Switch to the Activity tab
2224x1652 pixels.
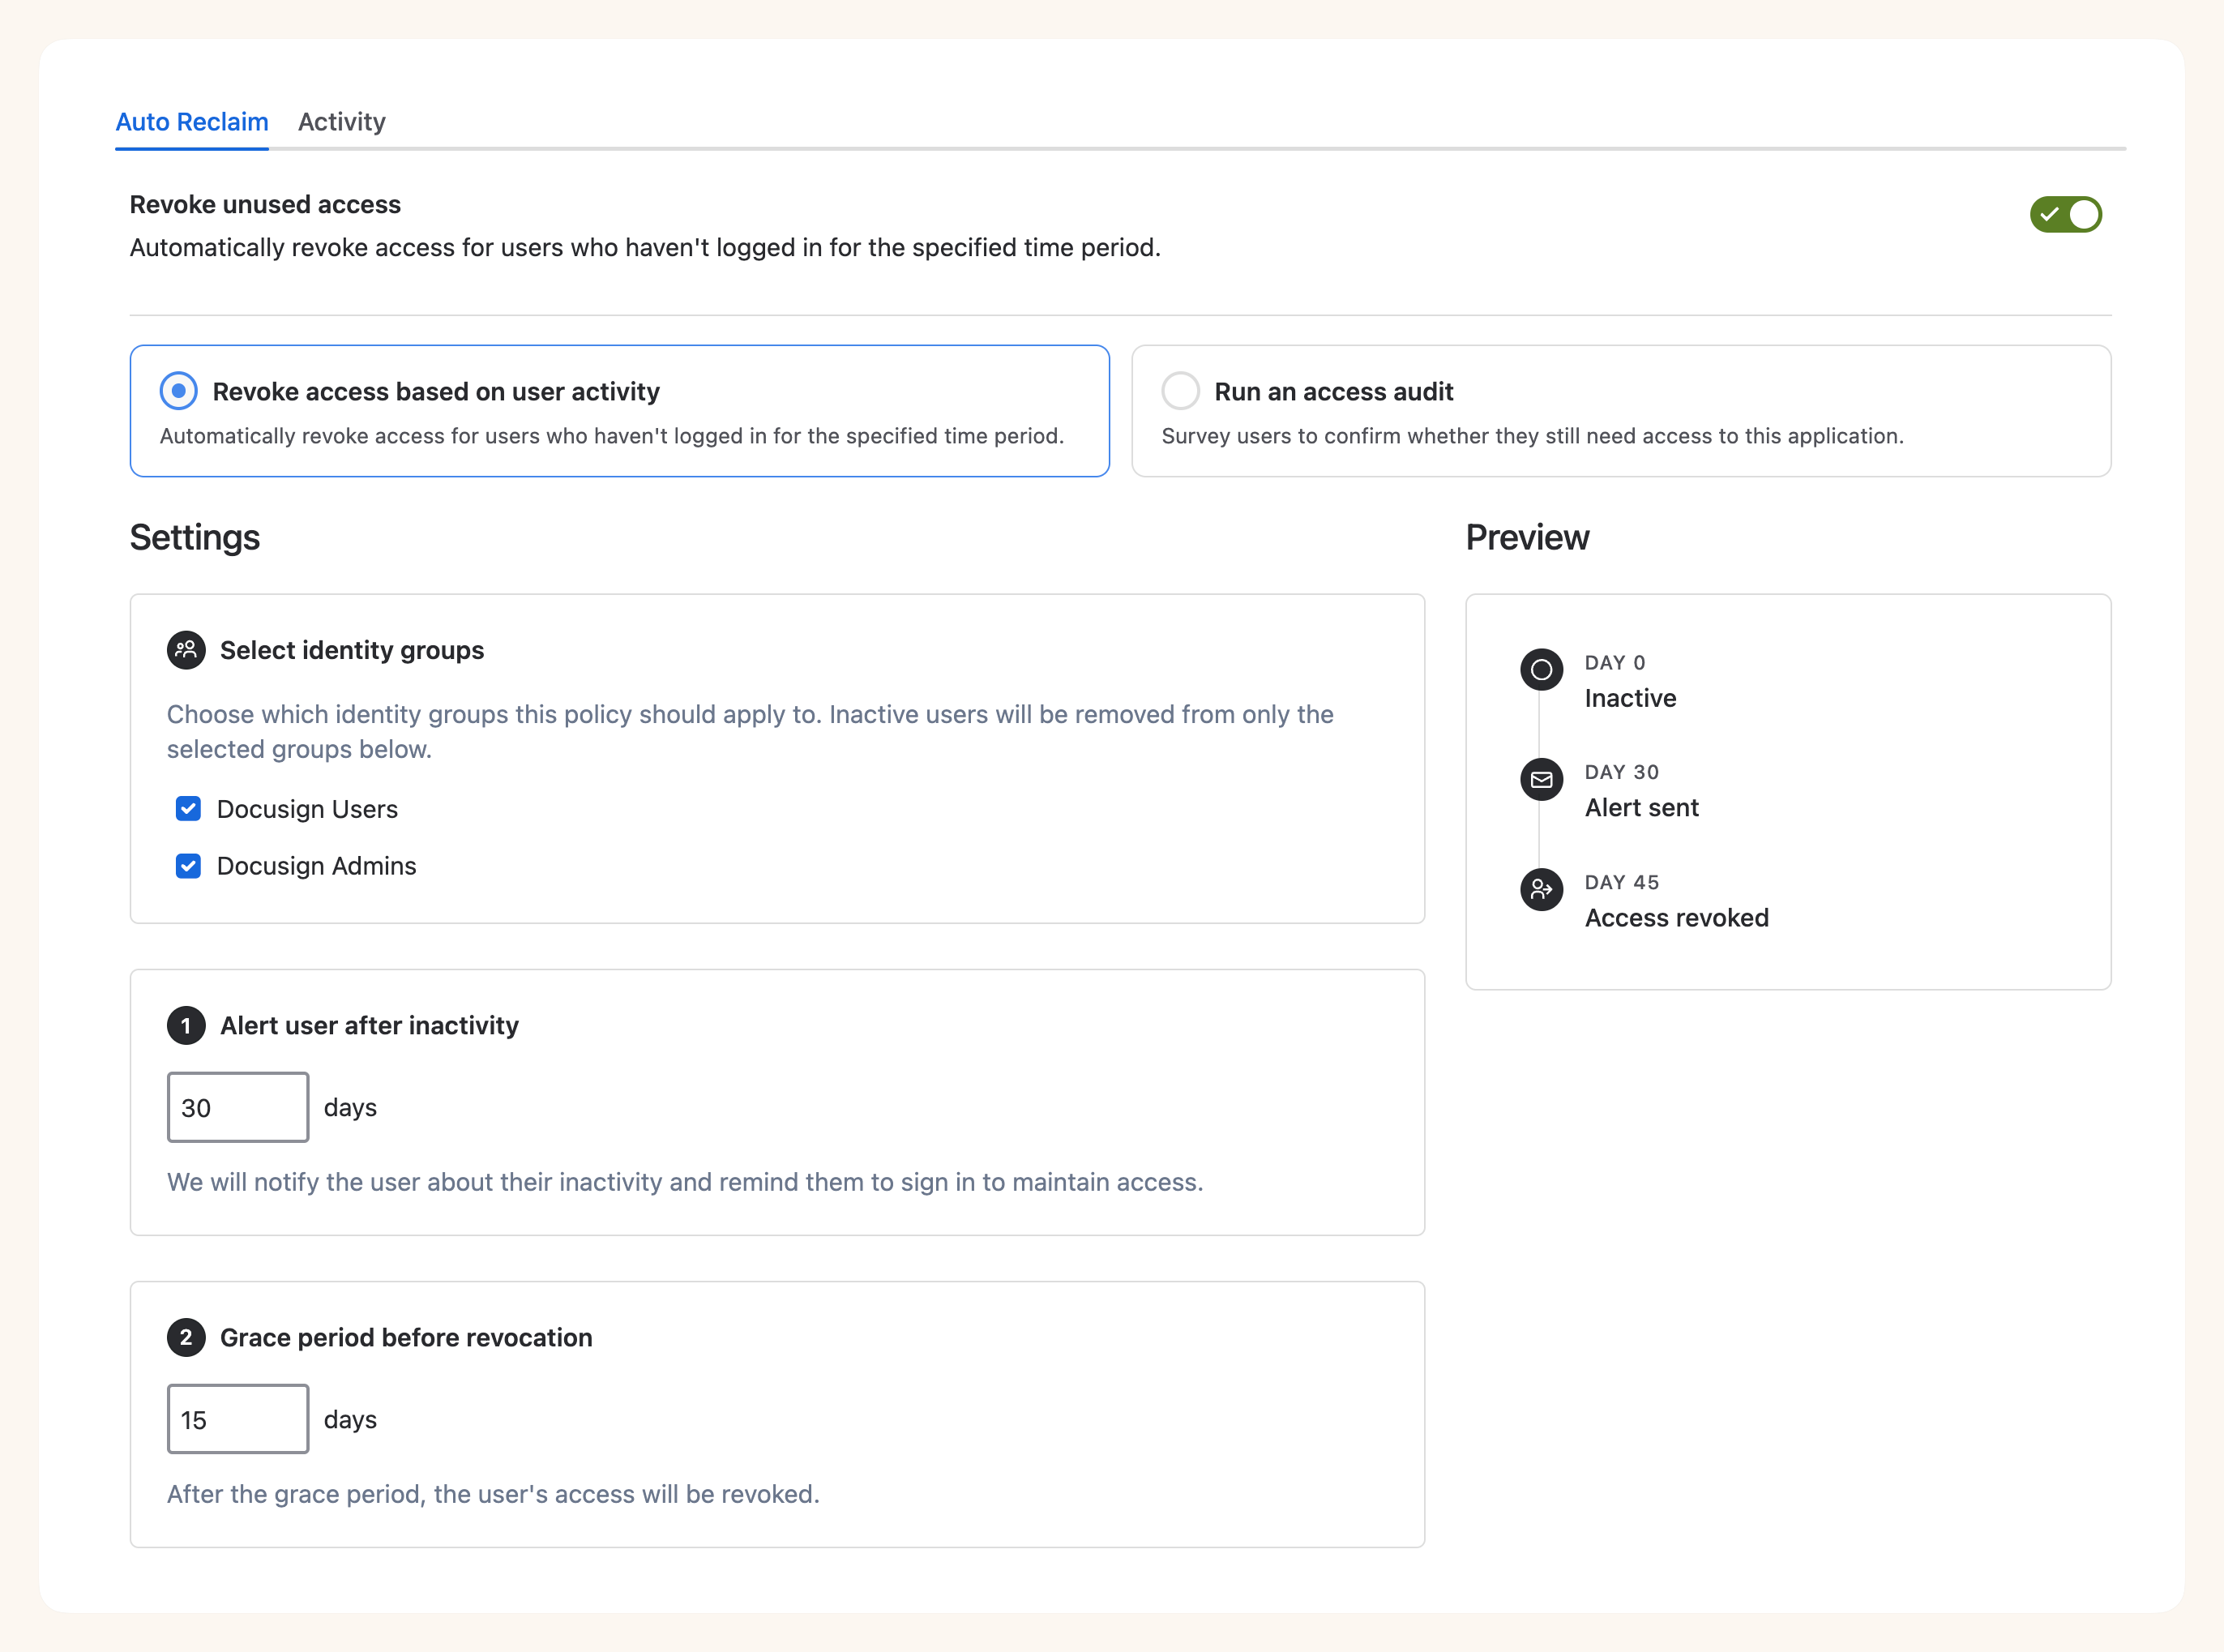tap(341, 122)
